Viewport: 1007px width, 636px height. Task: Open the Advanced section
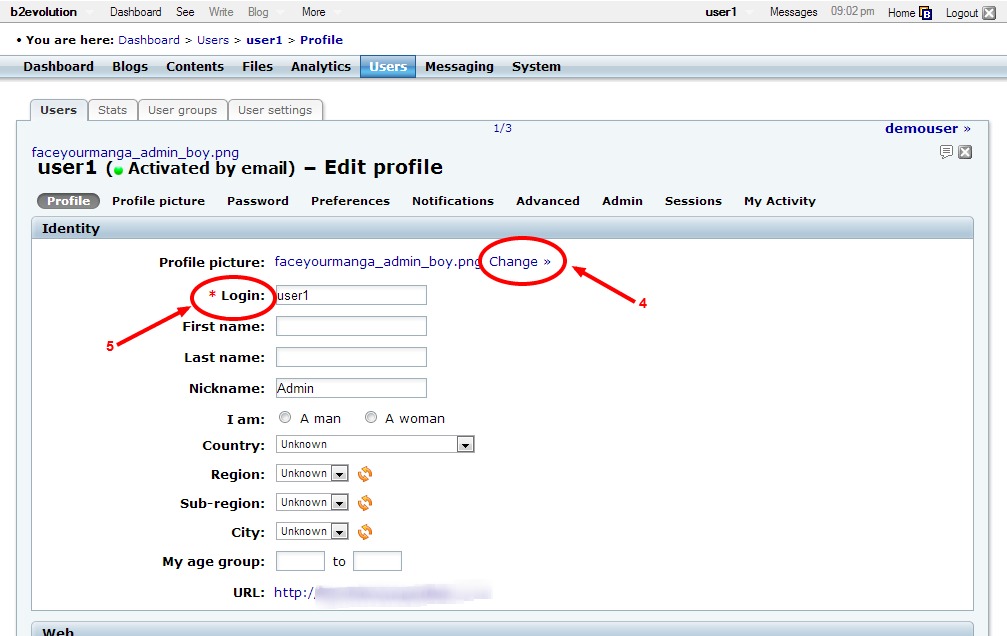point(548,201)
